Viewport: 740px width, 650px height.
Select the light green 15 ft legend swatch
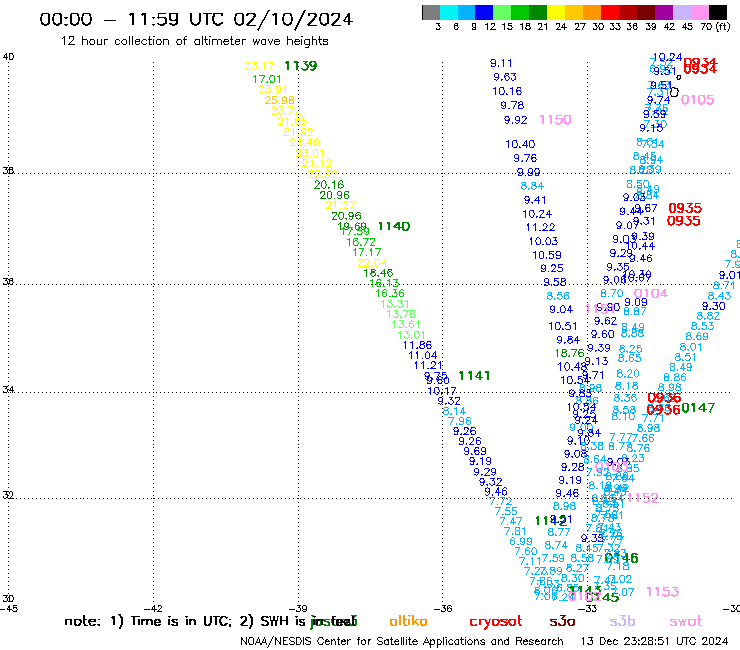tap(503, 12)
